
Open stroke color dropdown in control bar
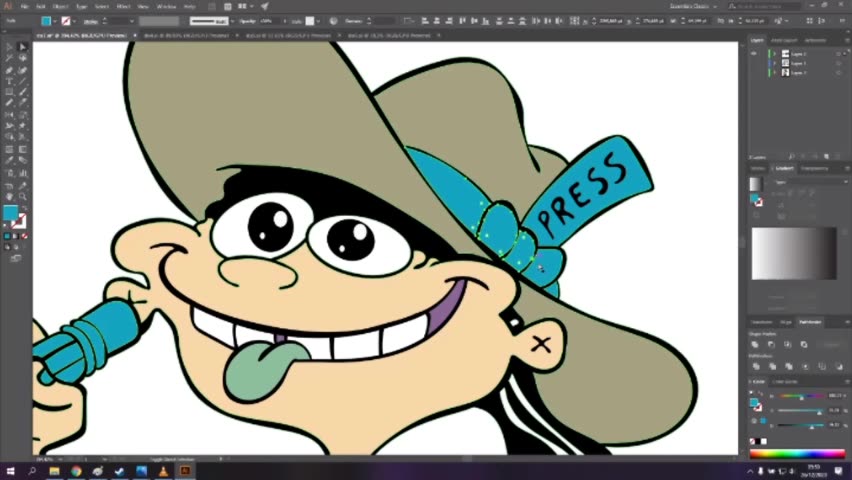pos(74,21)
